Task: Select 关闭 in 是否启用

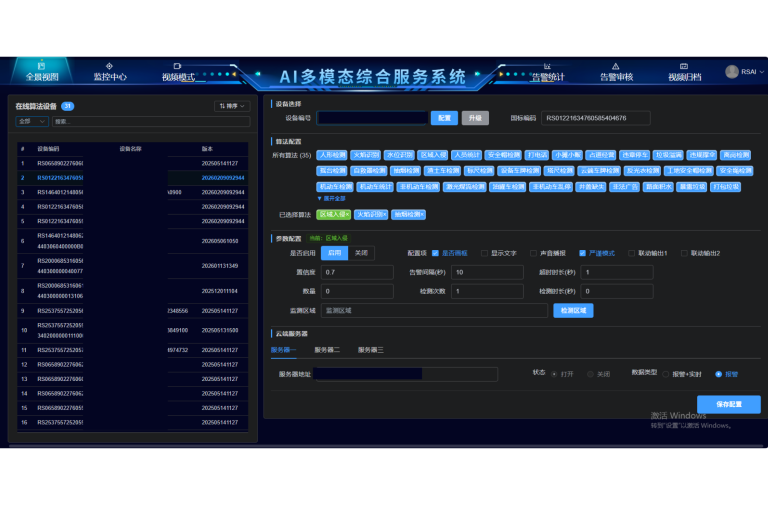Action: (361, 253)
